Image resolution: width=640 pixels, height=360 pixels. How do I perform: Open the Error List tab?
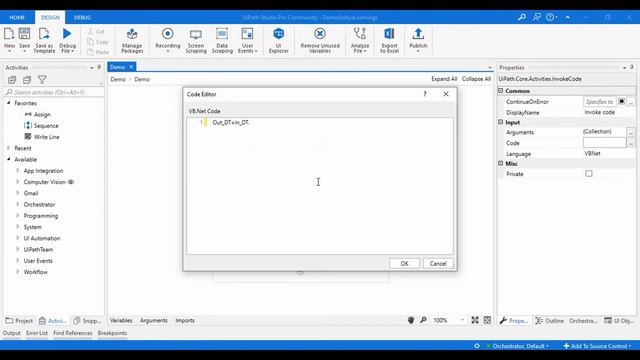click(37, 333)
